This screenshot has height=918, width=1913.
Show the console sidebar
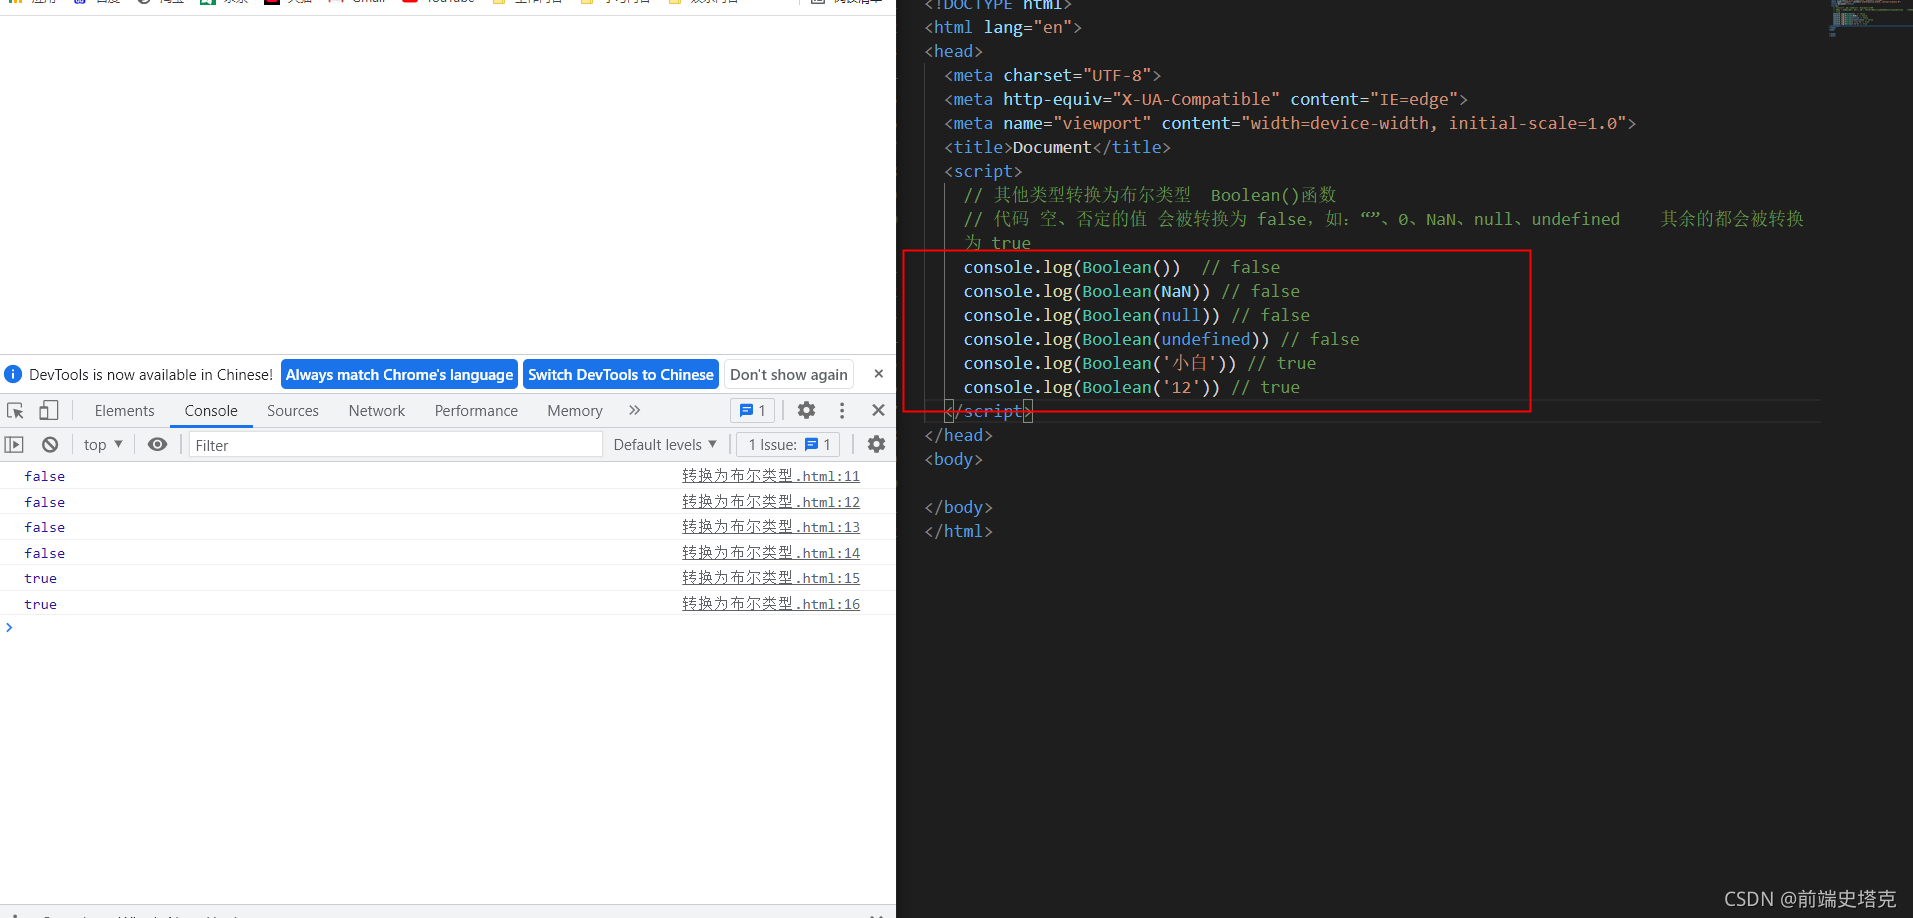14,445
